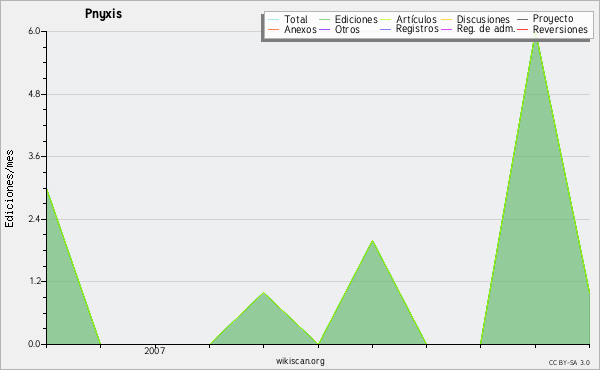
Task: Click the 2.4 y-axis value
Action: pos(34,219)
